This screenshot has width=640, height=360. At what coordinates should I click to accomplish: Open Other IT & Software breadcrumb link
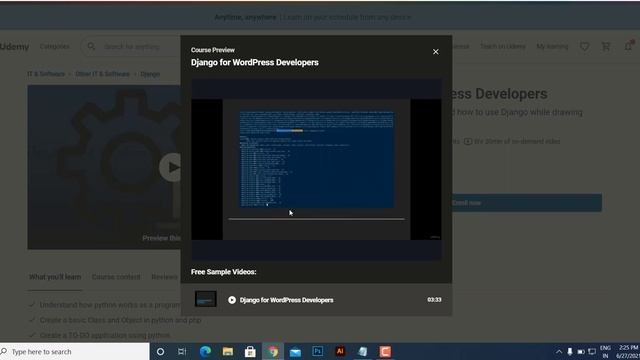click(102, 74)
